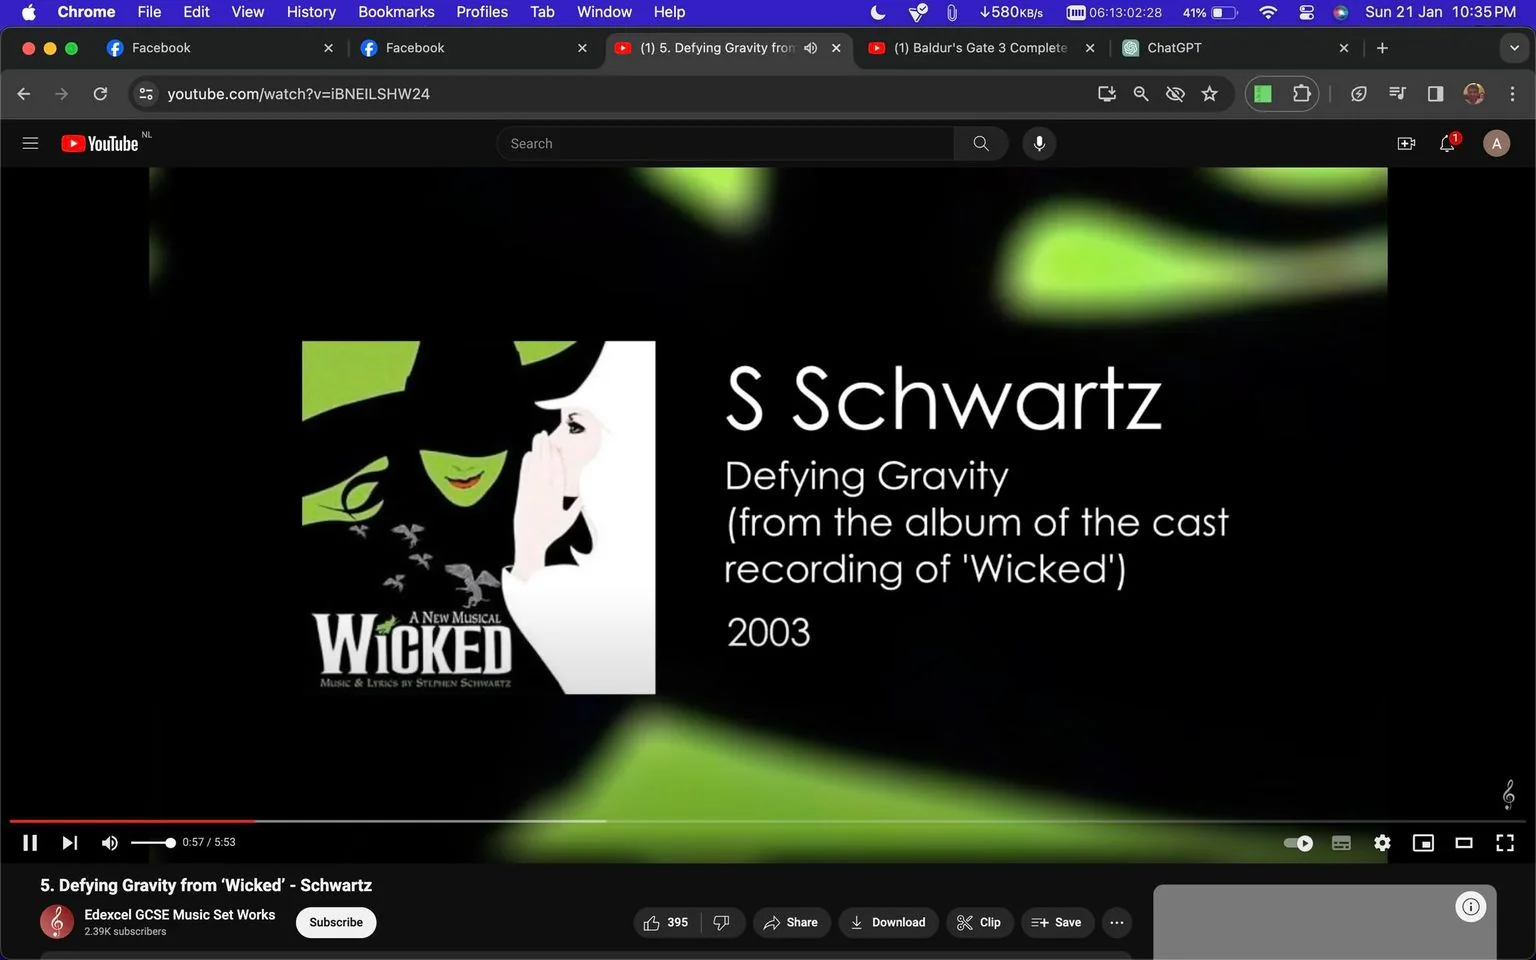The width and height of the screenshot is (1536, 960).
Task: Switch to the second Facebook tab
Action: [x=475, y=48]
